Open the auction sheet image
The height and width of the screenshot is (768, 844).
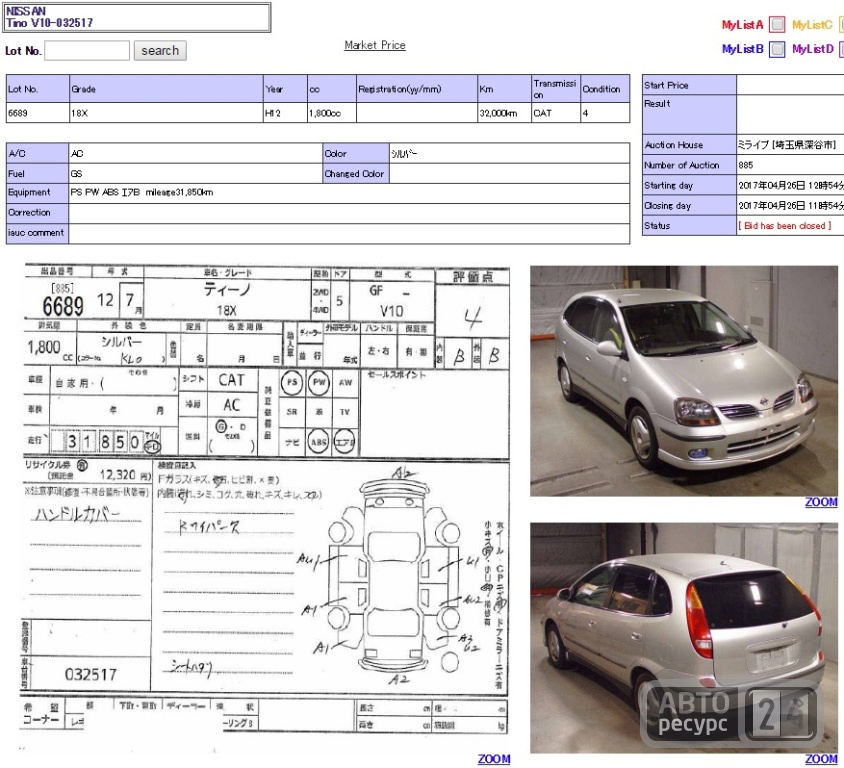[265, 506]
